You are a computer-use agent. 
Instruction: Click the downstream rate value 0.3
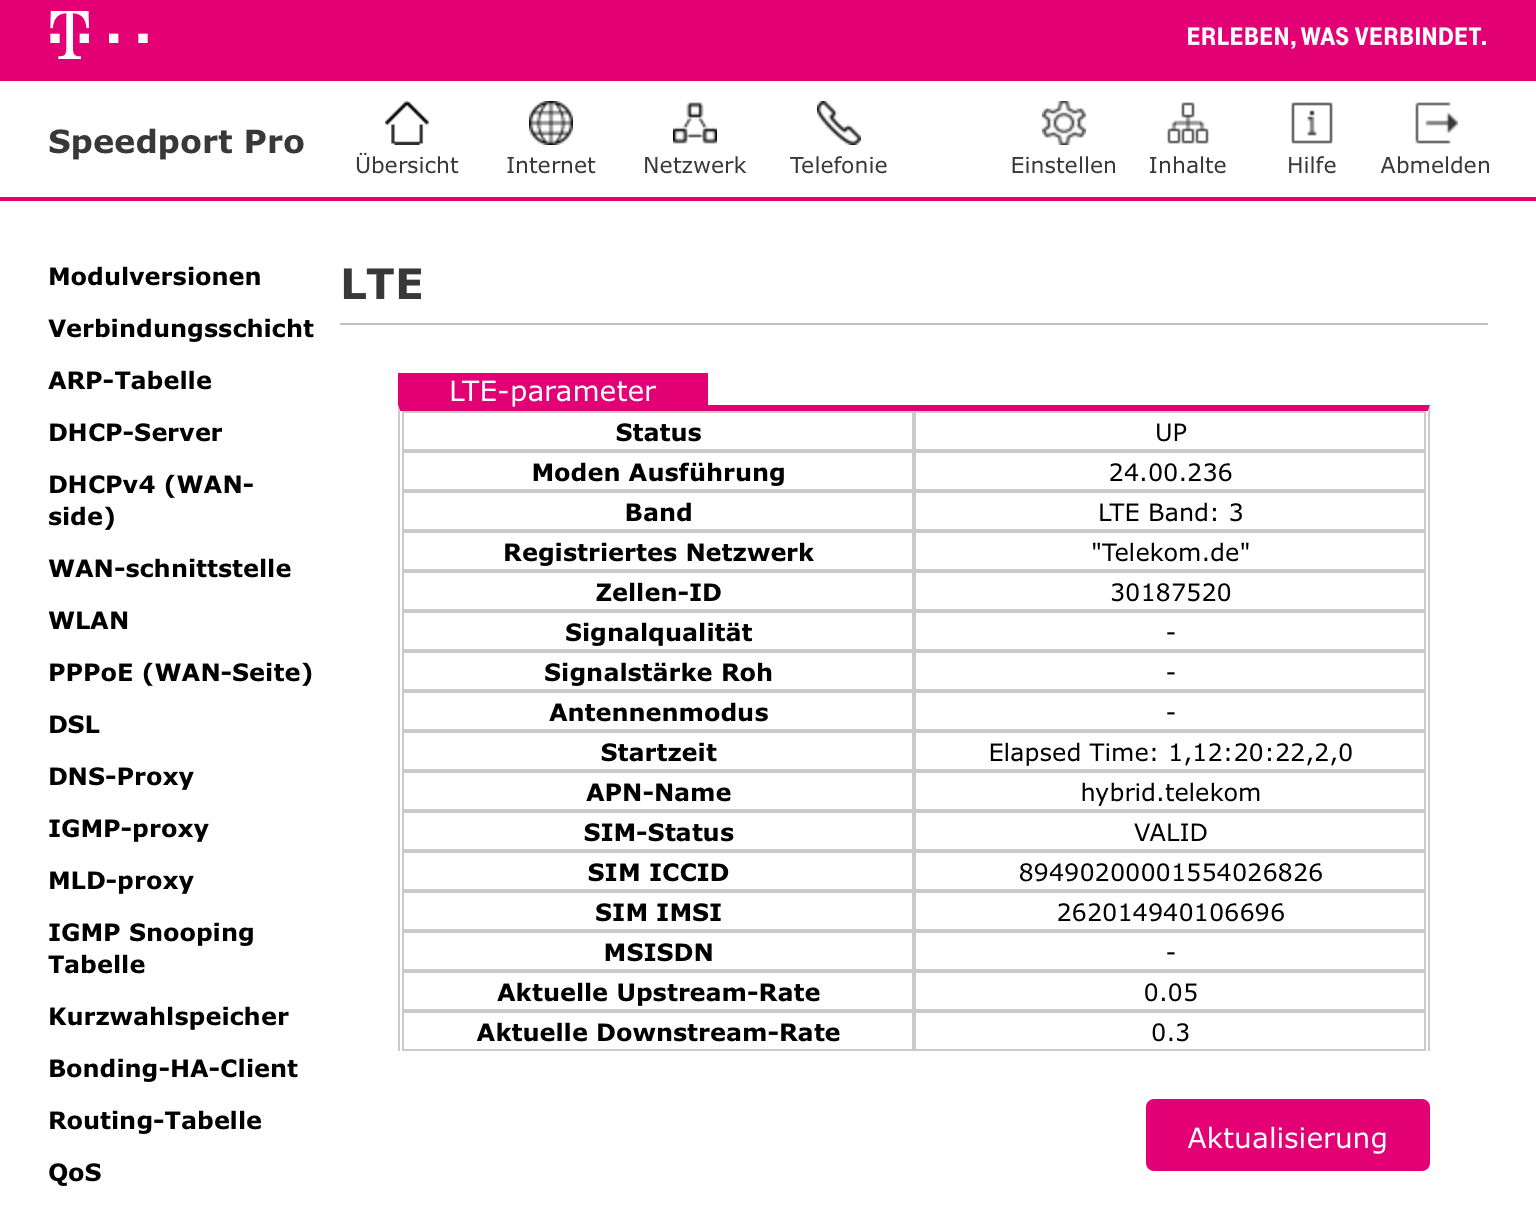click(x=1170, y=1033)
